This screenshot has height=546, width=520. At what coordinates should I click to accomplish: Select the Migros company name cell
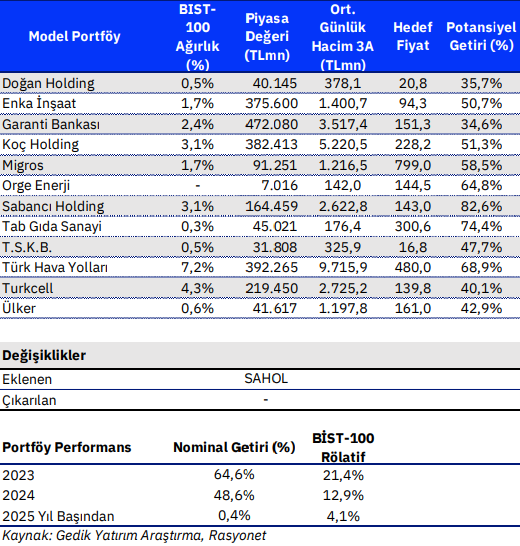click(23, 165)
